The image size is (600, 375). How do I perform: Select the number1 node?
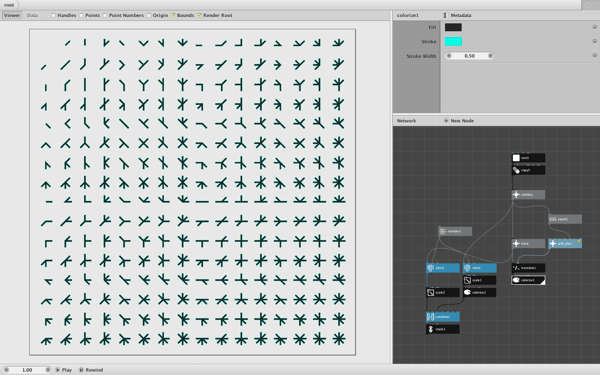tap(455, 231)
